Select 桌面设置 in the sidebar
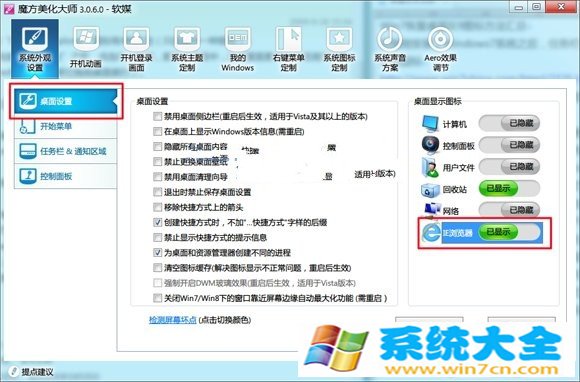580x382 pixels. tap(66, 101)
